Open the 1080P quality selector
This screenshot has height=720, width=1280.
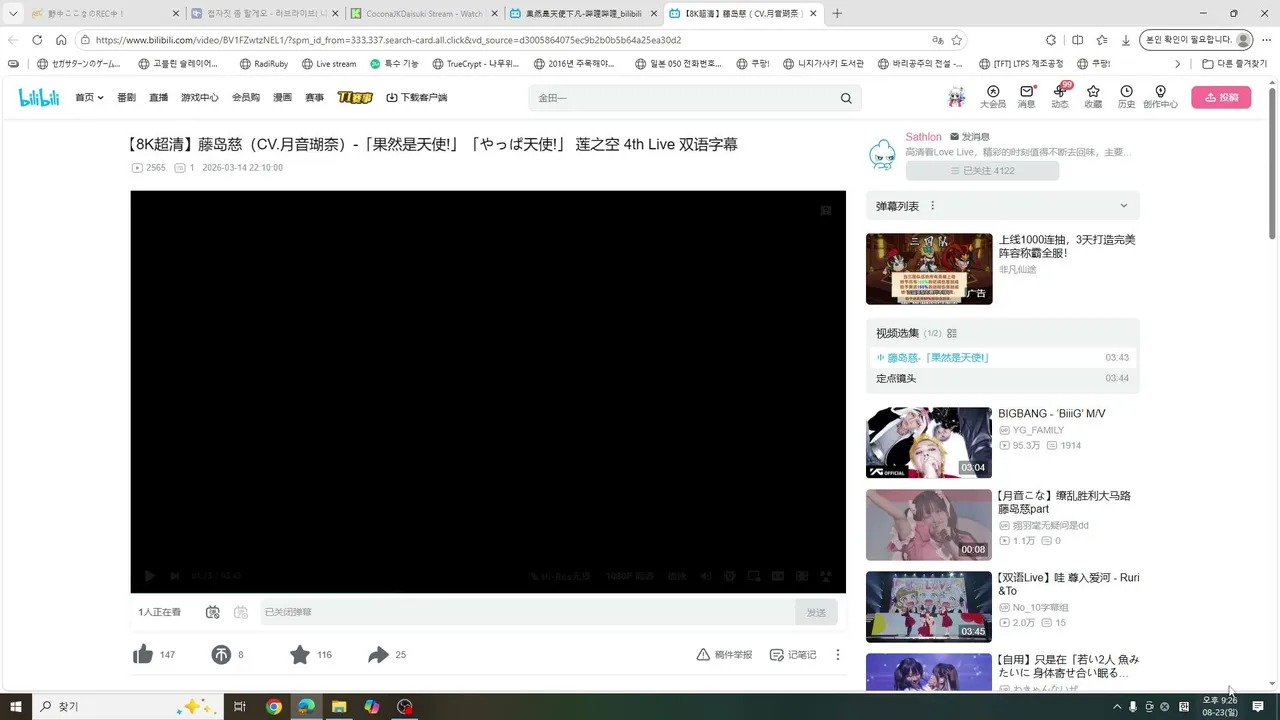tap(630, 576)
